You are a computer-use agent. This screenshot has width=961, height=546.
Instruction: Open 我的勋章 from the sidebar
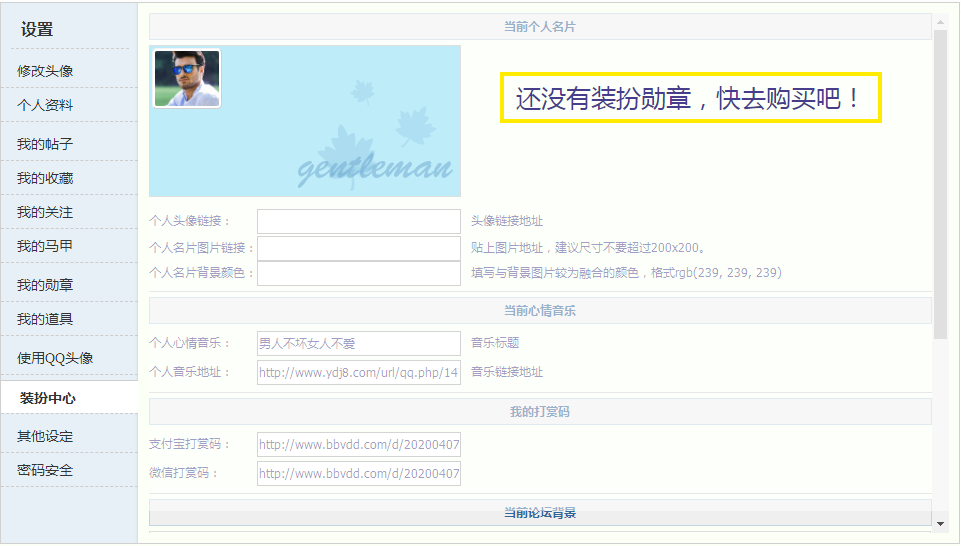point(45,285)
